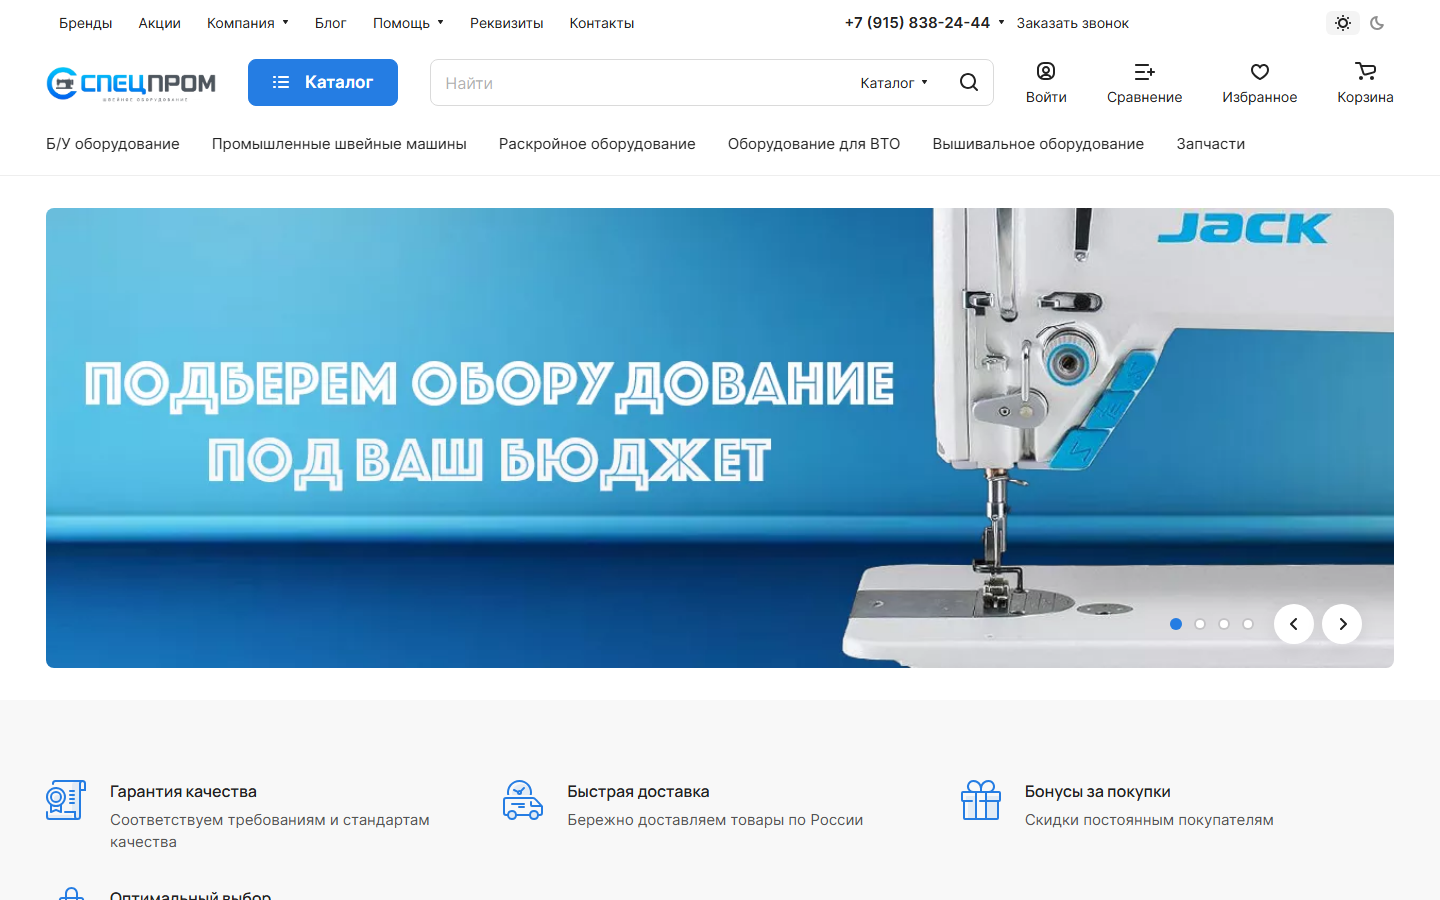1440x900 pixels.
Task: Click the Быстрая доставка heading
Action: tap(638, 791)
